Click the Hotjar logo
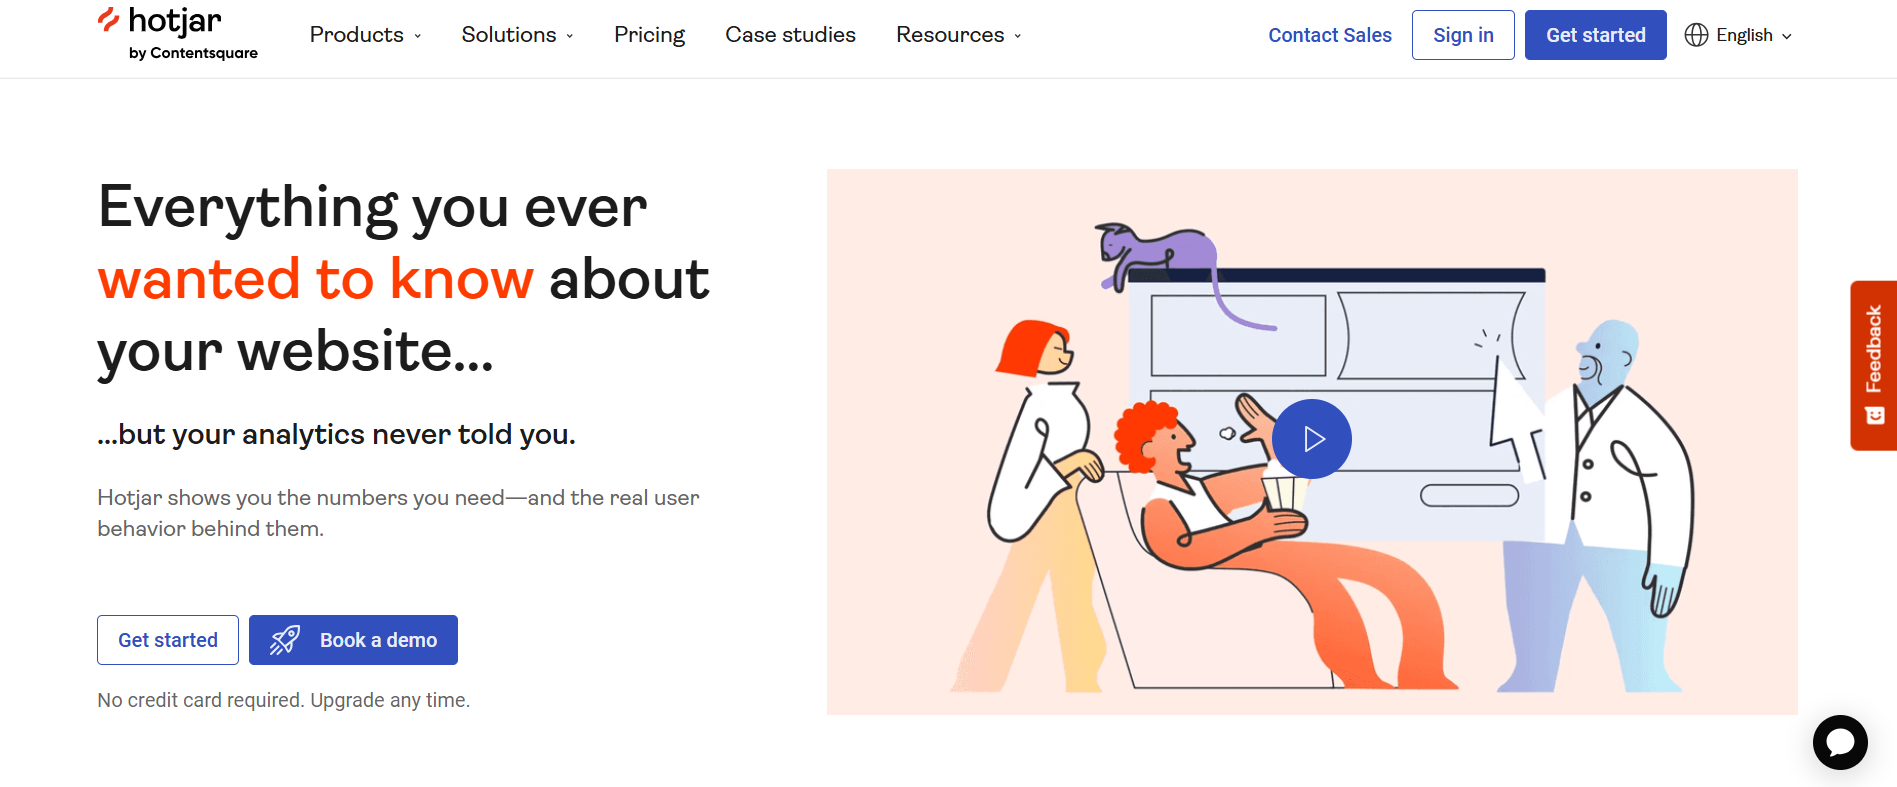1897x787 pixels. click(x=177, y=33)
